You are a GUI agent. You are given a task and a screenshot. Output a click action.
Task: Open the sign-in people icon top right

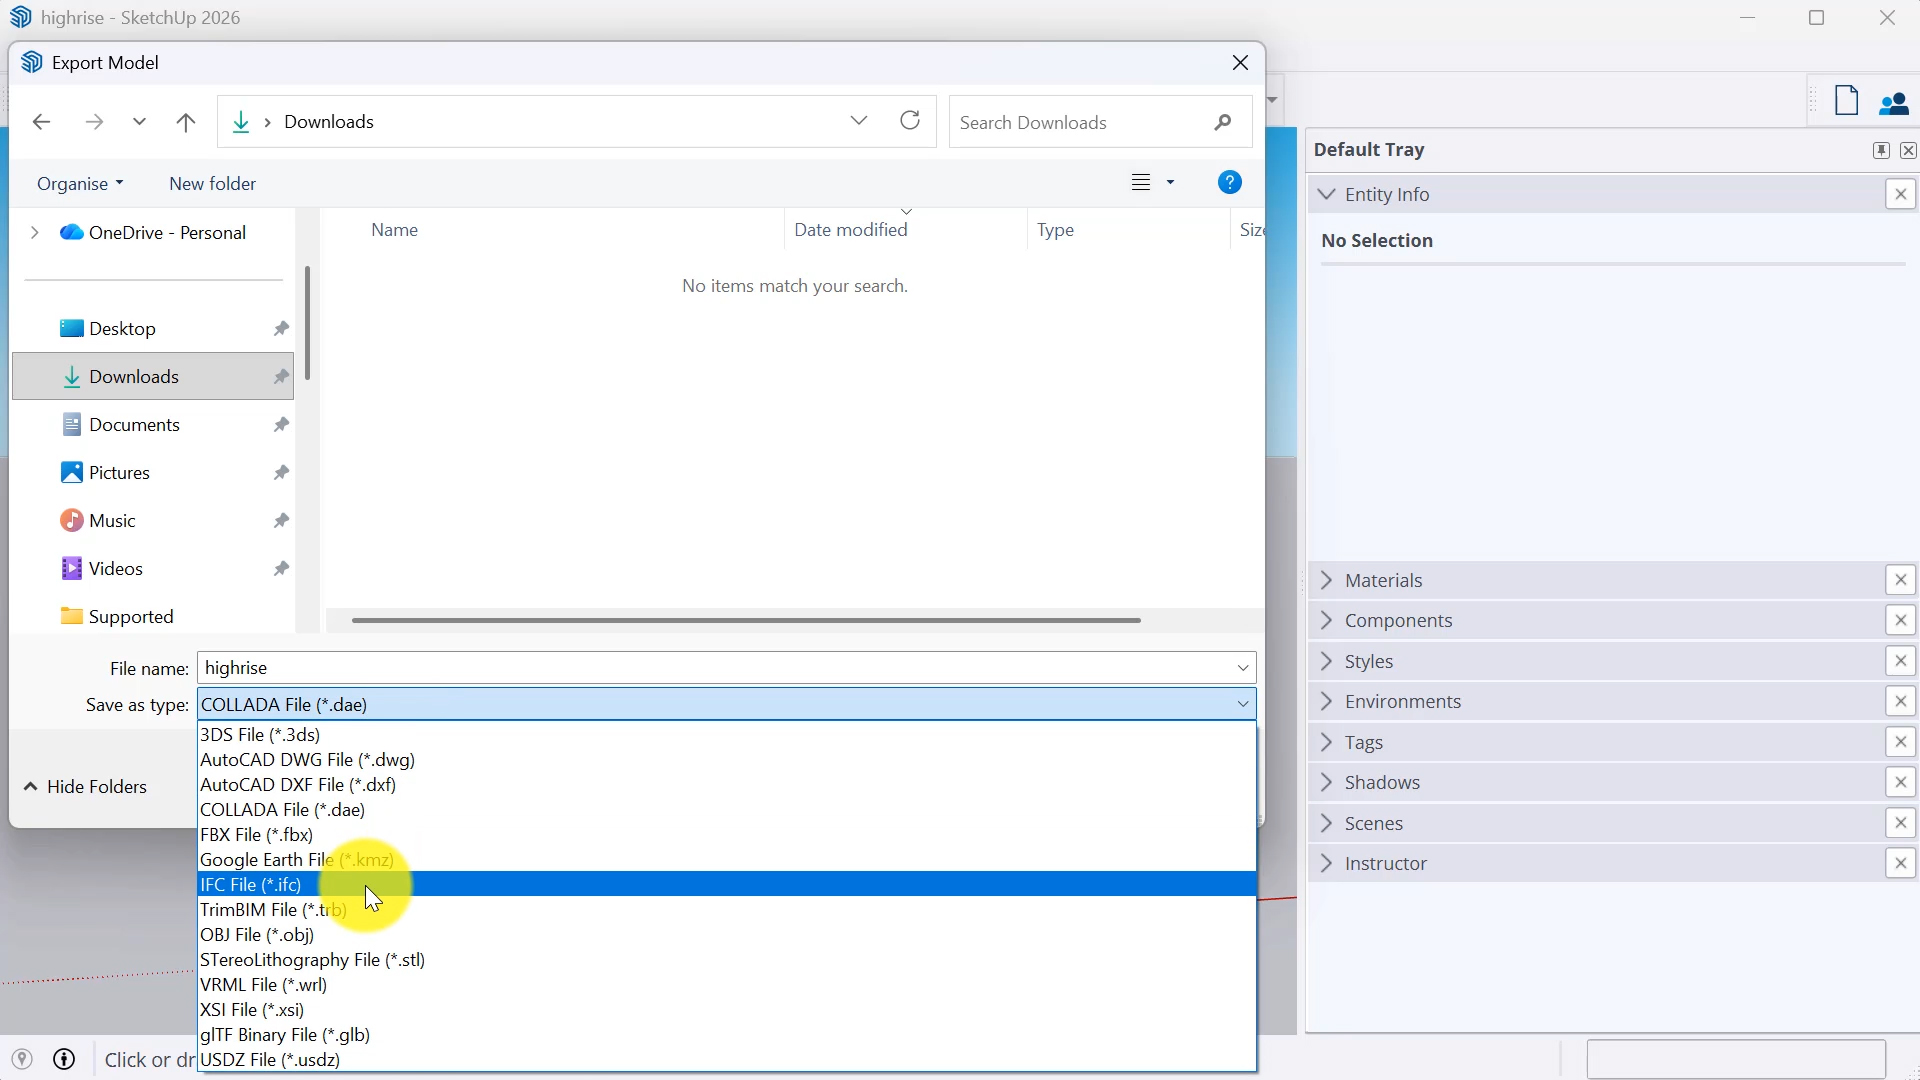coord(1895,103)
